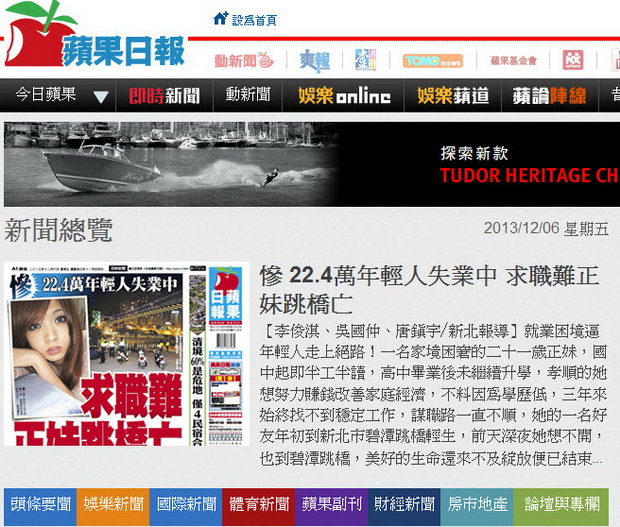Open the 壹週刊 magazine logo icon

(365, 60)
